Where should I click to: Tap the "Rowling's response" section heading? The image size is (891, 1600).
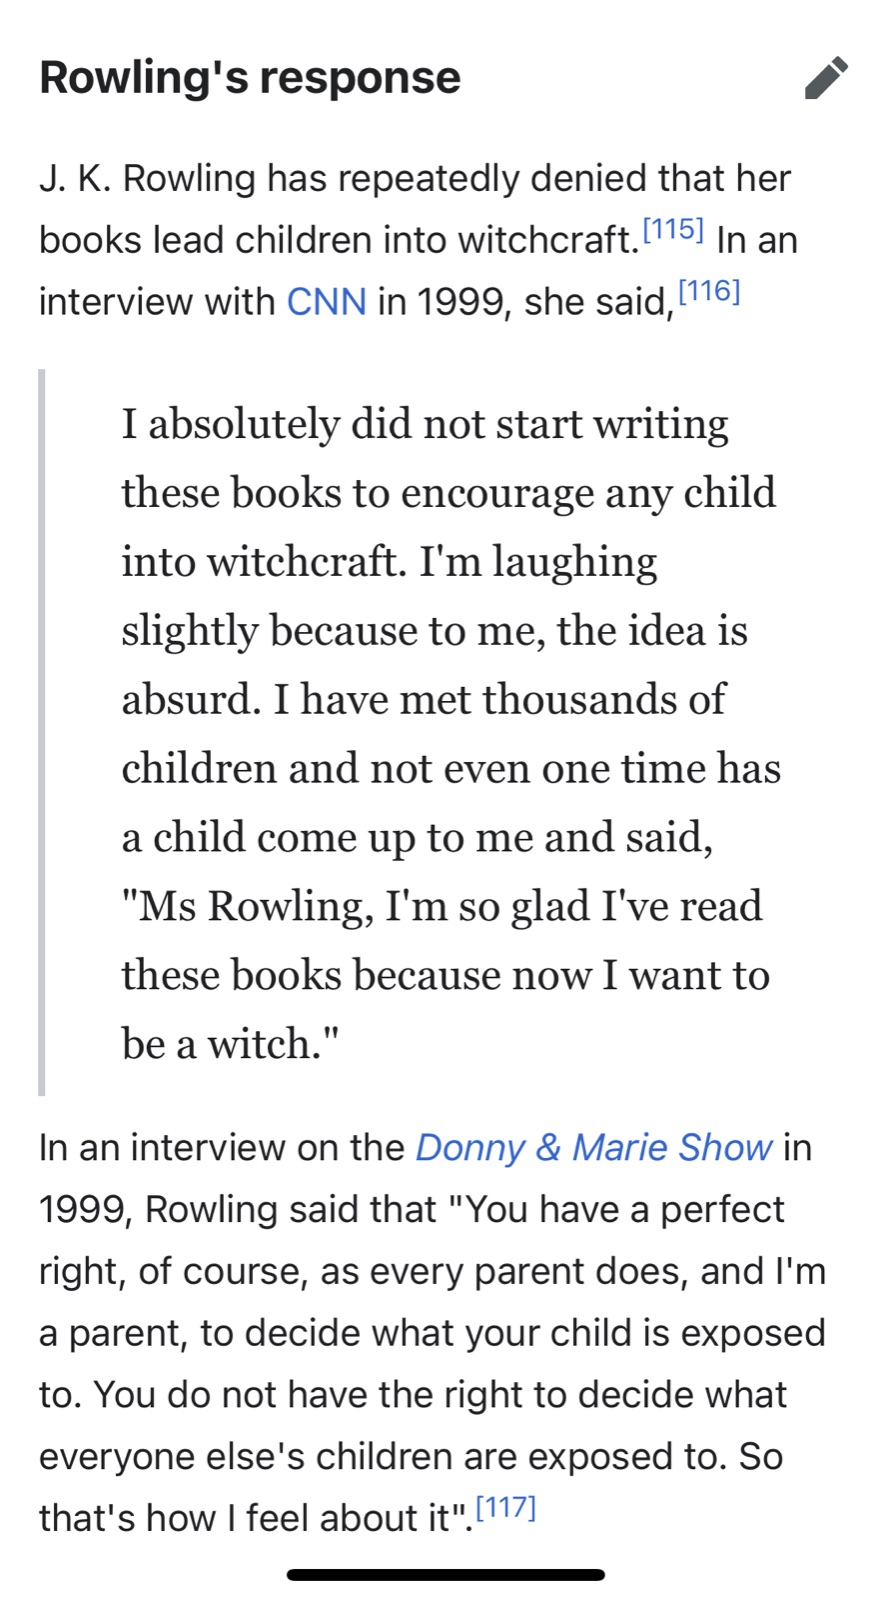(x=250, y=78)
